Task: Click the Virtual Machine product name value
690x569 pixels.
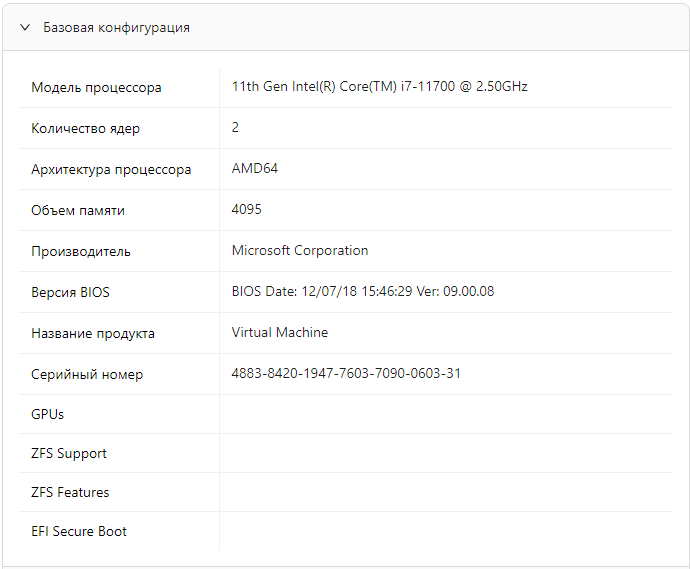Action: tap(280, 333)
